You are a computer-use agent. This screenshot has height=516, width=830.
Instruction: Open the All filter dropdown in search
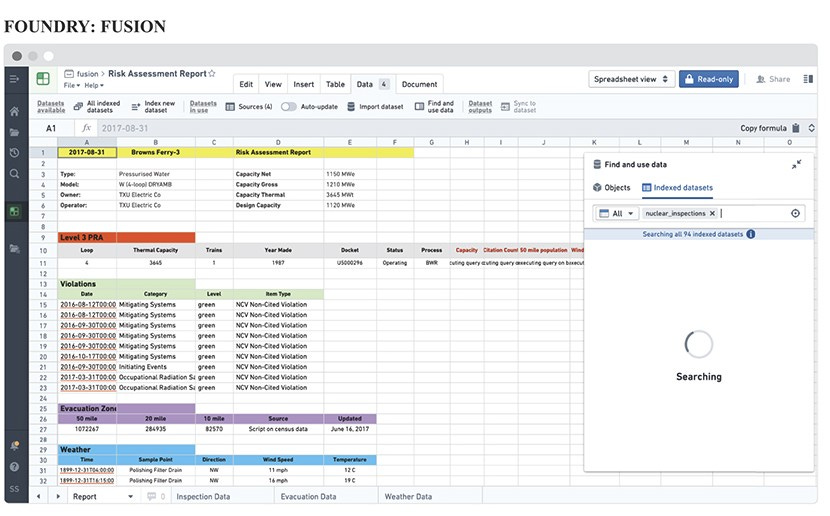(617, 213)
